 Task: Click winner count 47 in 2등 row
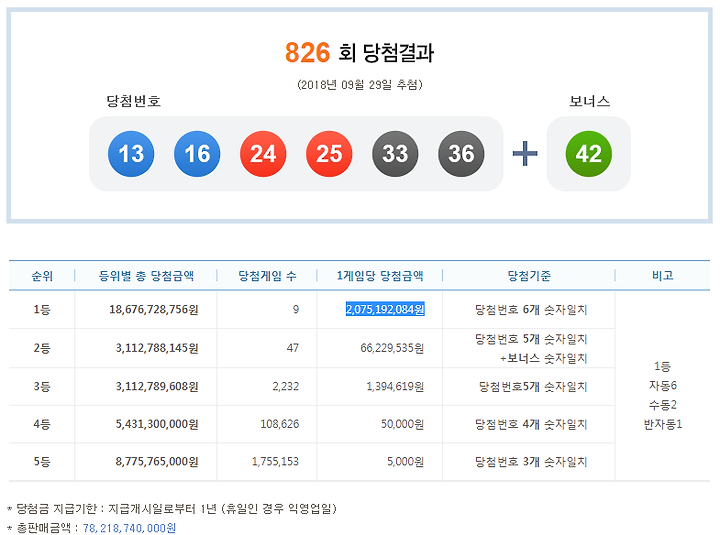coord(292,348)
